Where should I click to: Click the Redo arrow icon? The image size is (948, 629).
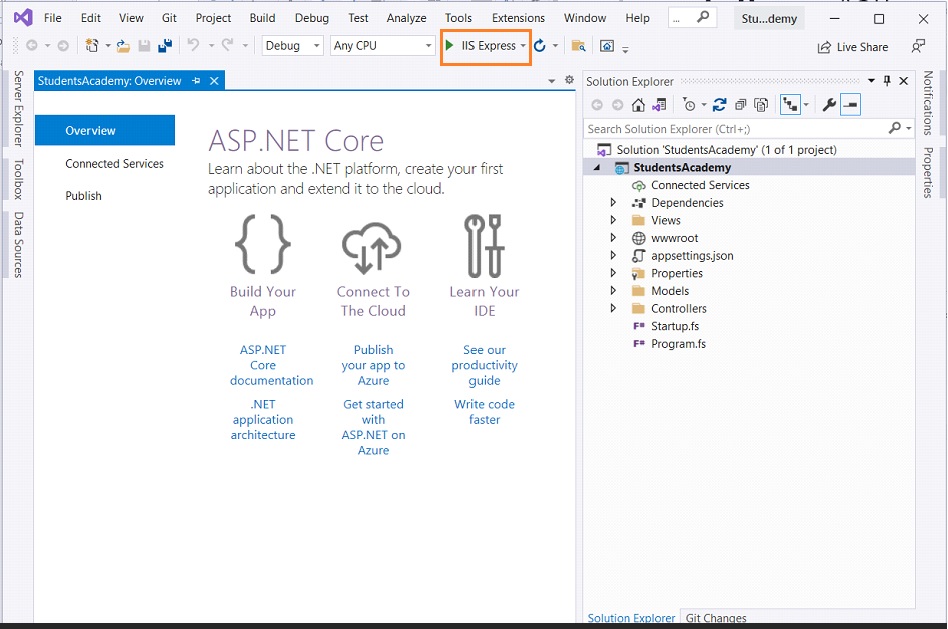click(227, 45)
